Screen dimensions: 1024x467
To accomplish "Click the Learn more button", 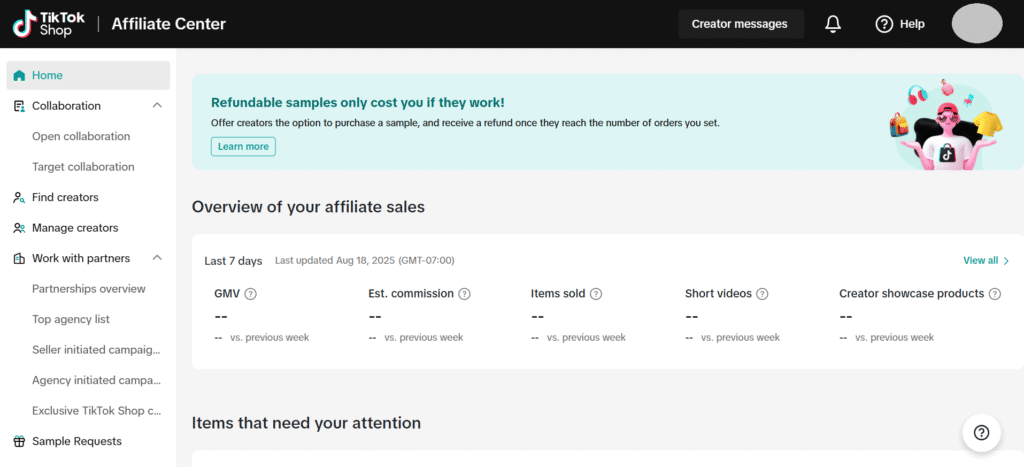I will click(243, 147).
